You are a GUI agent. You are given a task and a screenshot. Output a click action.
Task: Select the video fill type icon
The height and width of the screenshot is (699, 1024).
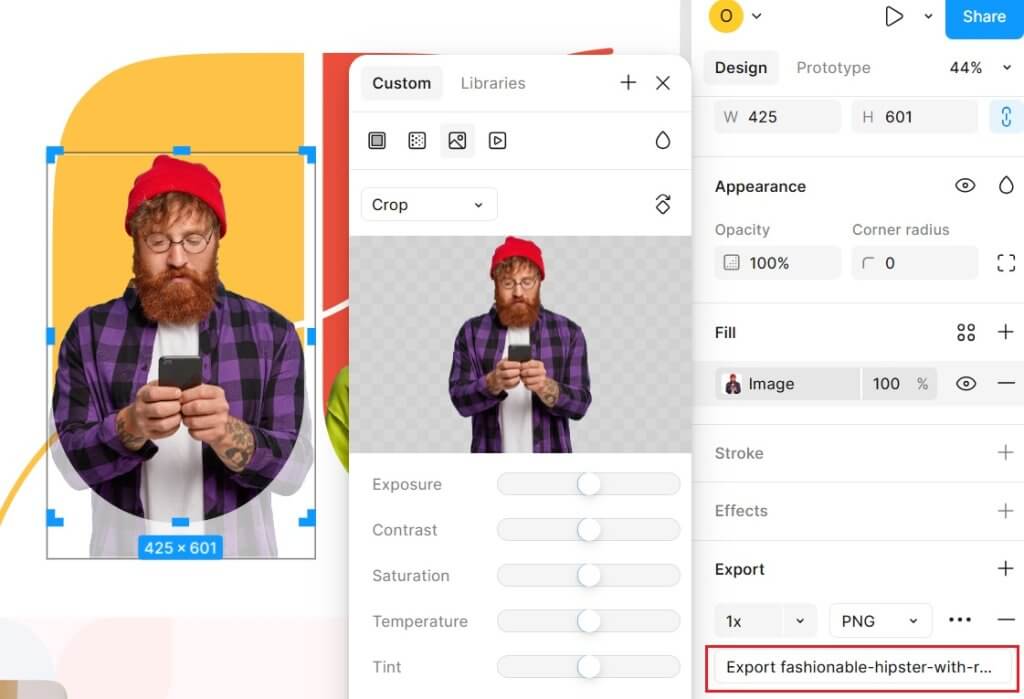(497, 141)
